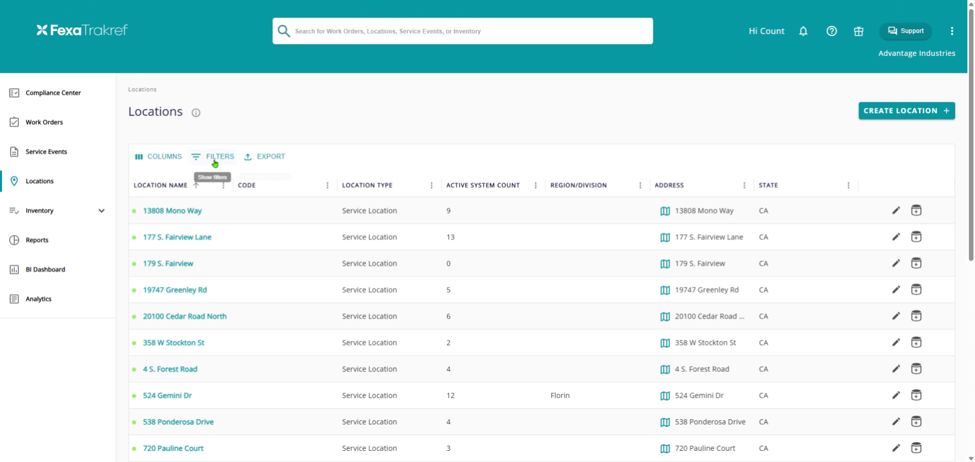Open Region/Division column menu dots
The height and width of the screenshot is (462, 975).
click(x=640, y=185)
